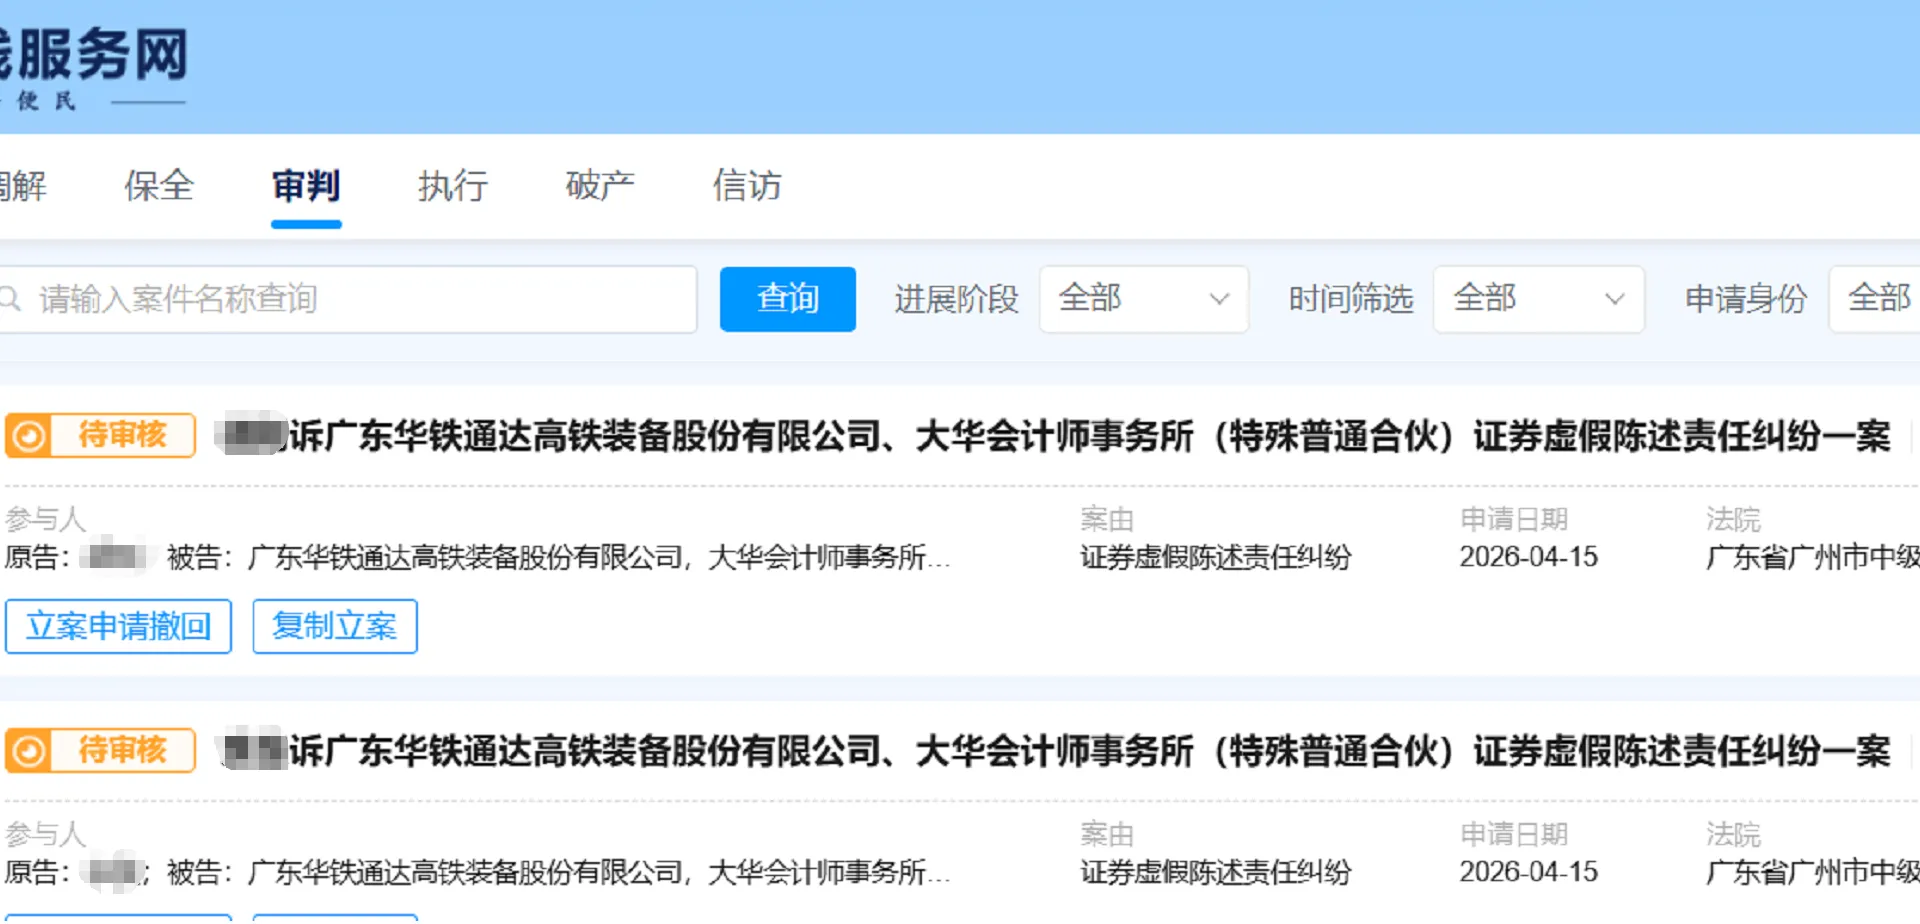Click 待审核 status icon on second case
Viewport: 1920px width, 924px height.
point(29,751)
